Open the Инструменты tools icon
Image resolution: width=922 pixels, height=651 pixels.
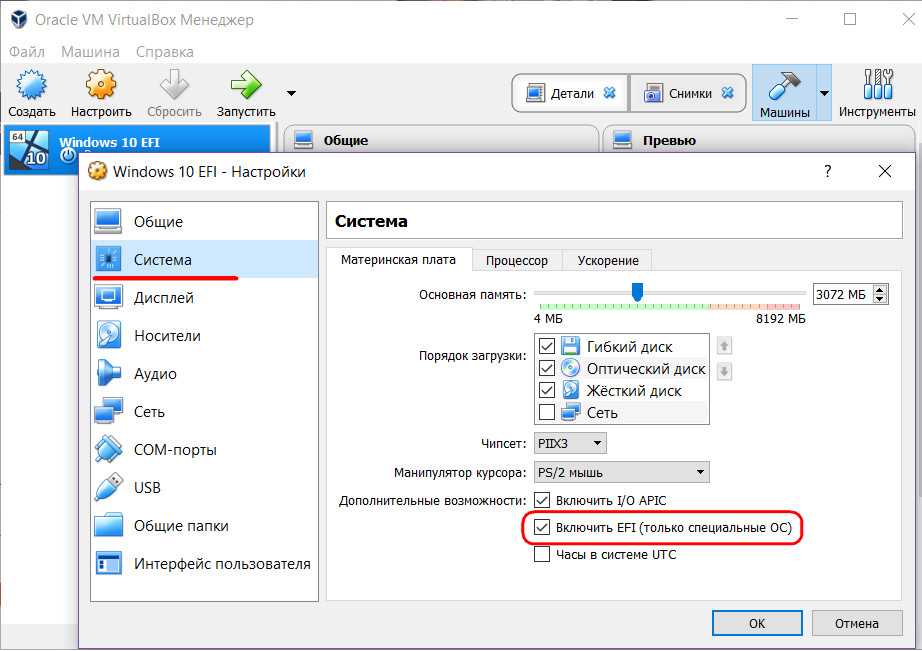877,86
